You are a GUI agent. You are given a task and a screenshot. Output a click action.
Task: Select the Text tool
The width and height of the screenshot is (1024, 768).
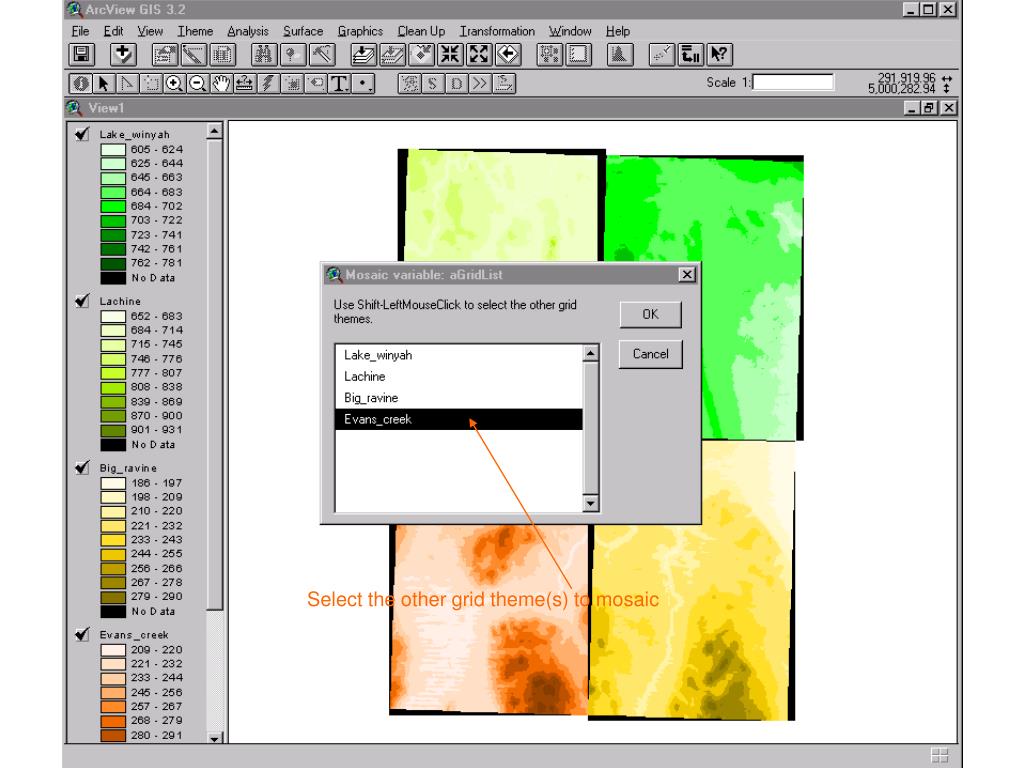[339, 84]
